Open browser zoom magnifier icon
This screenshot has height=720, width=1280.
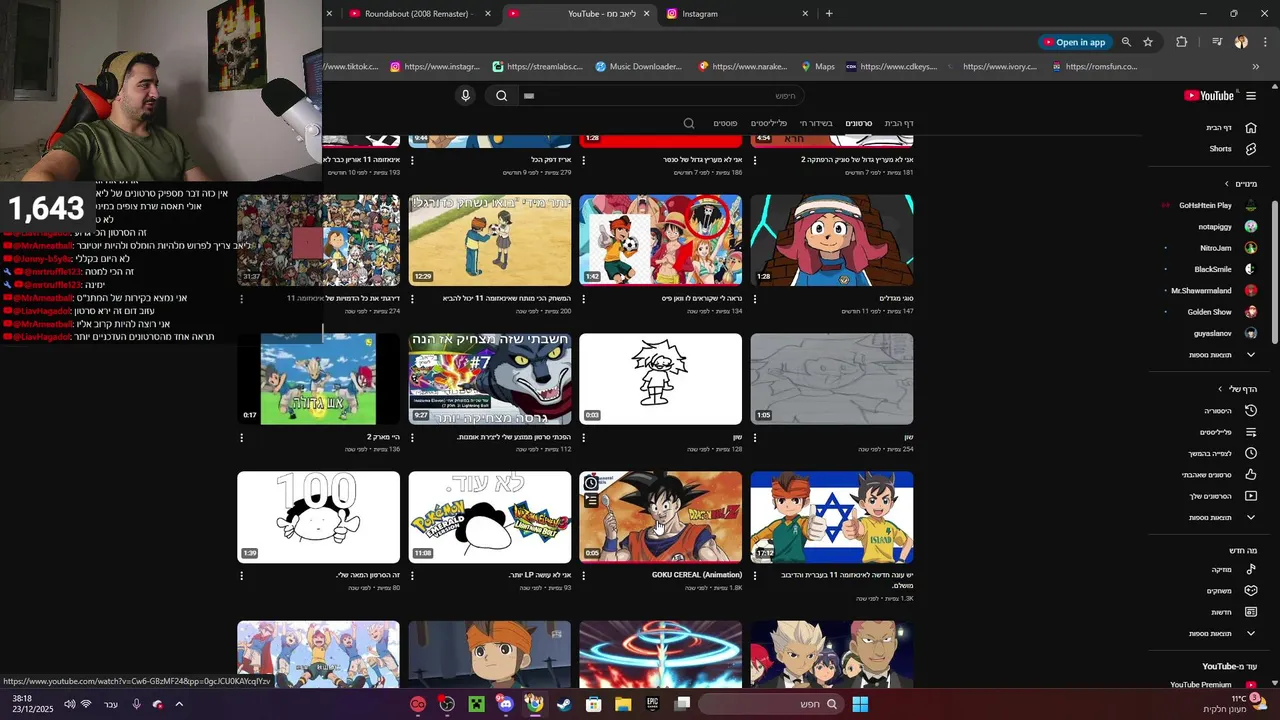point(1126,42)
